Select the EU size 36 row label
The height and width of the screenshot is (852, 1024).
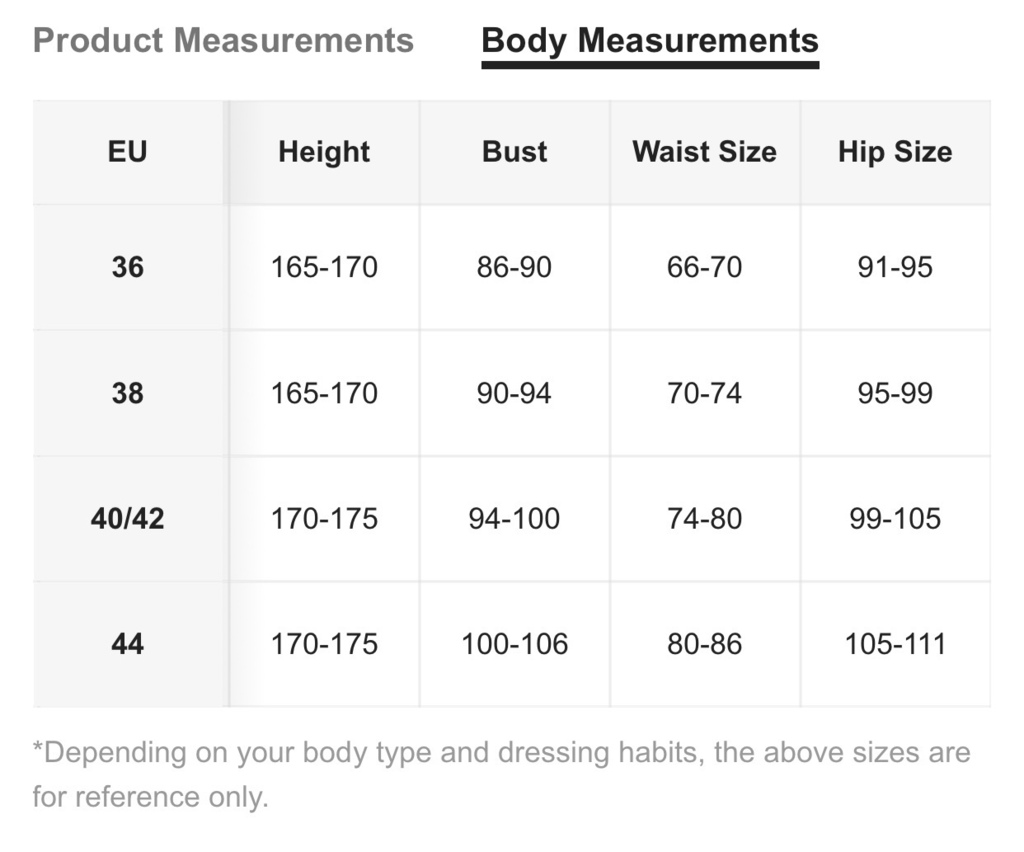(x=127, y=267)
